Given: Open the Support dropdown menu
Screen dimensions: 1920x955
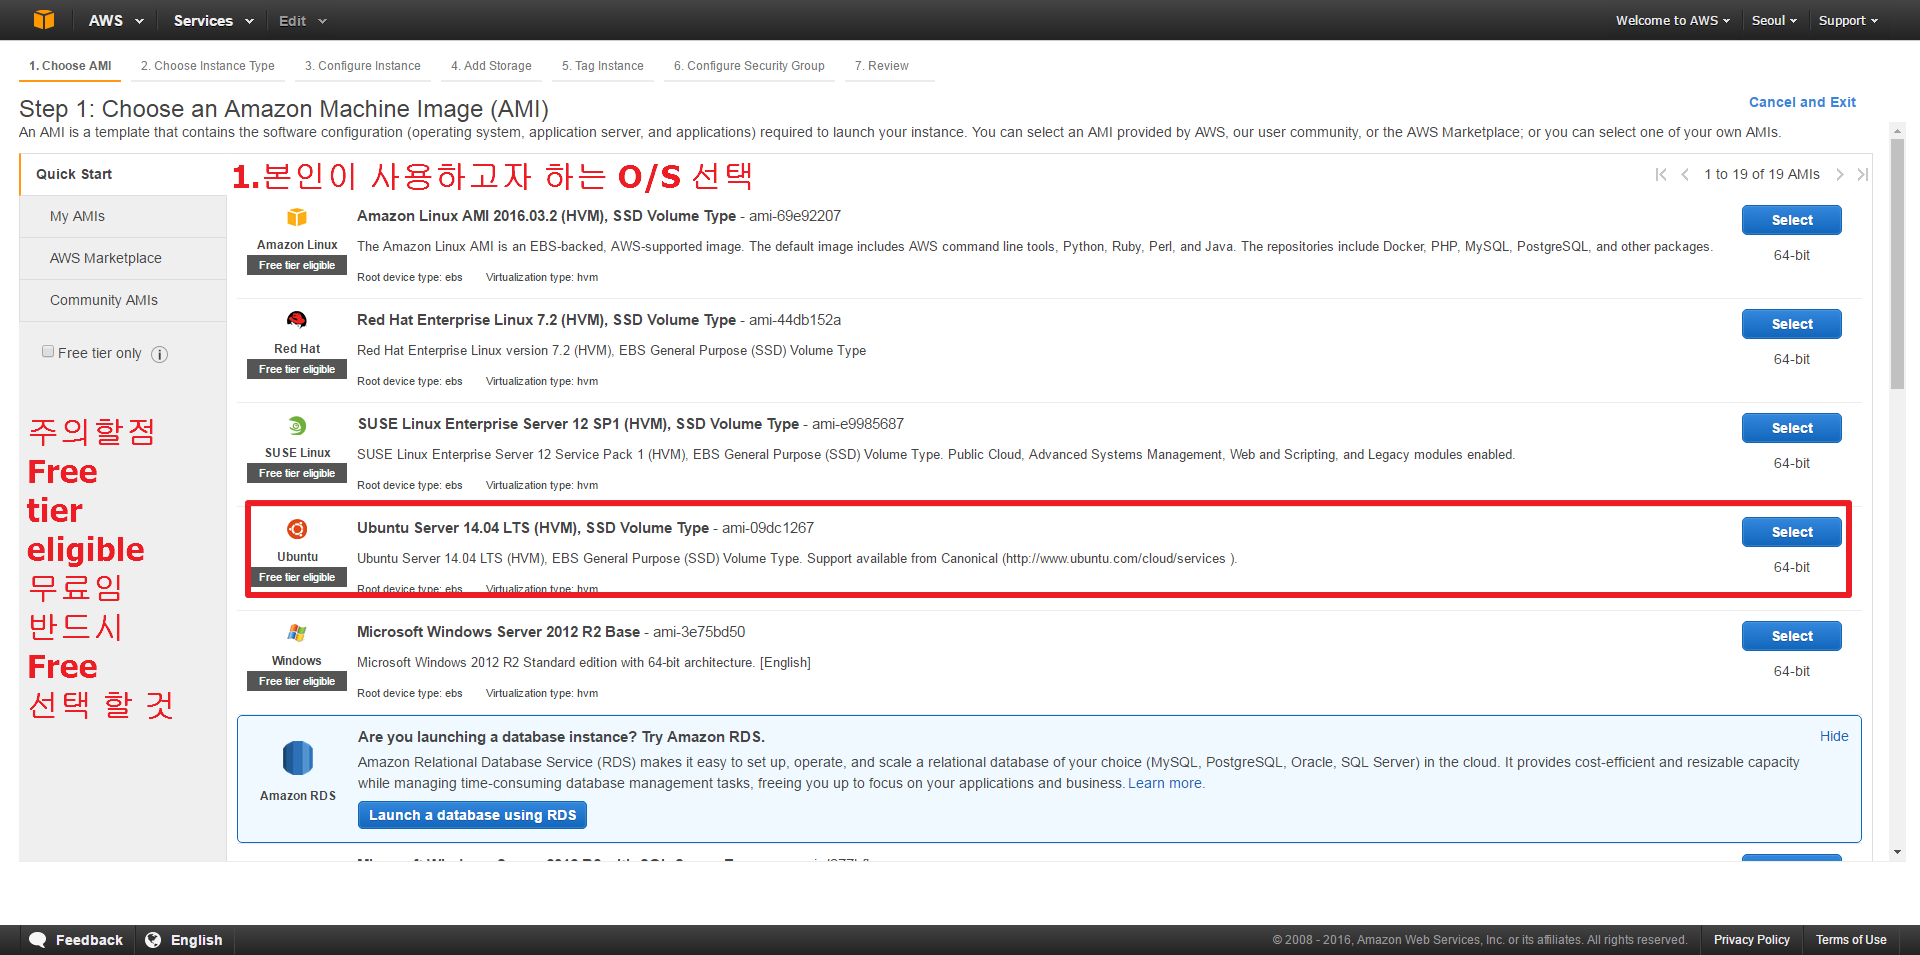Looking at the screenshot, I should [x=1848, y=20].
